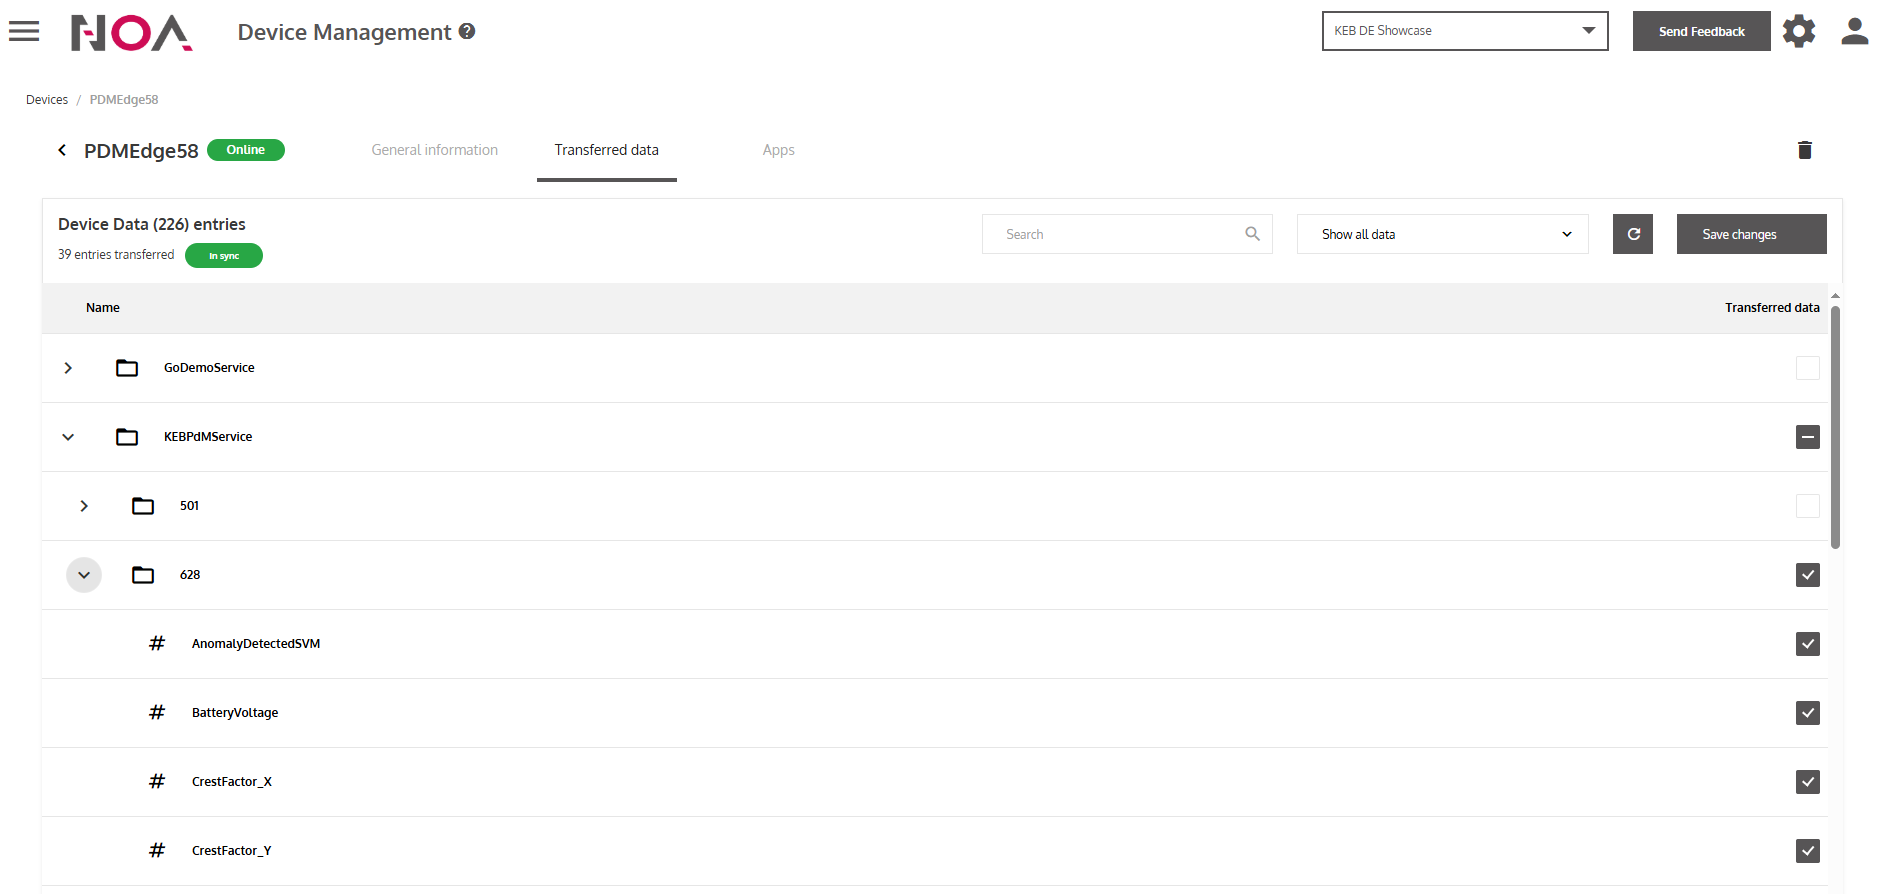Go back using arrow beside PDMEdge58
The height and width of the screenshot is (894, 1886).
tap(62, 150)
